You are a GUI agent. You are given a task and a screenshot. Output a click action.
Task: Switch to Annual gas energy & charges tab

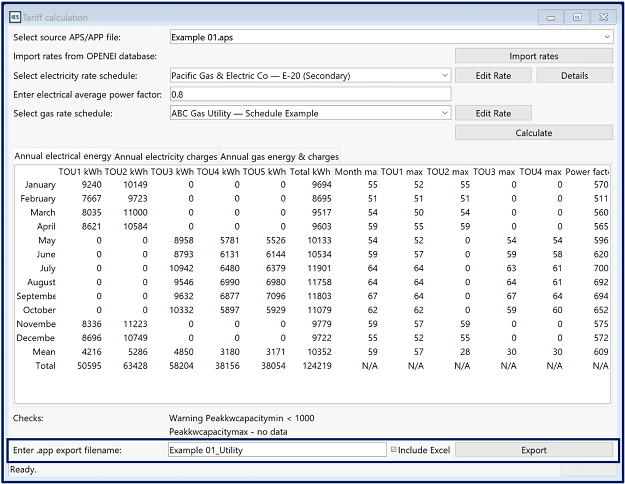[x=279, y=156]
